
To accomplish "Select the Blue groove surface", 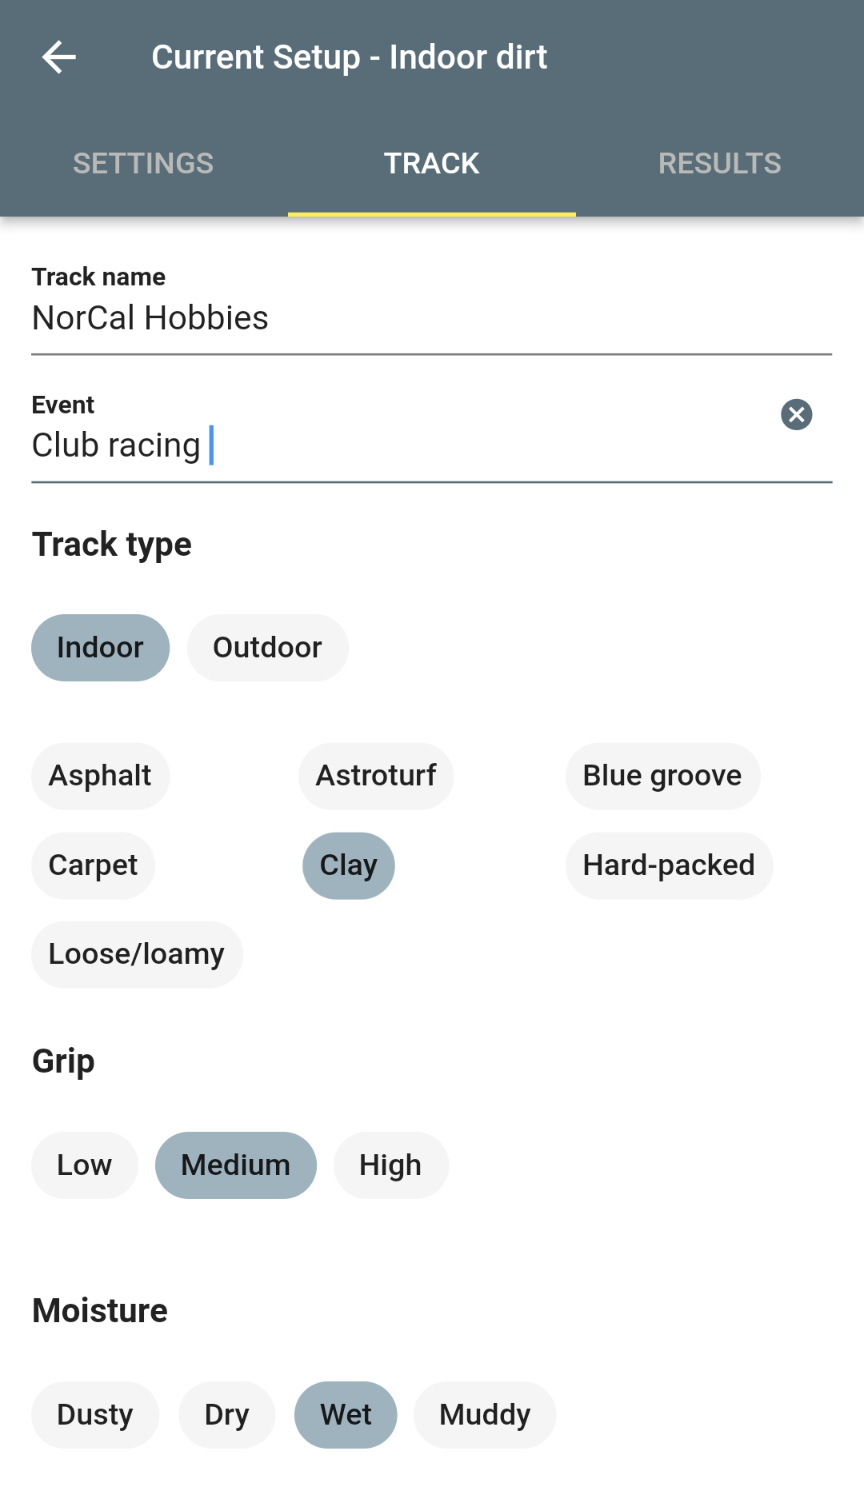I will [662, 775].
